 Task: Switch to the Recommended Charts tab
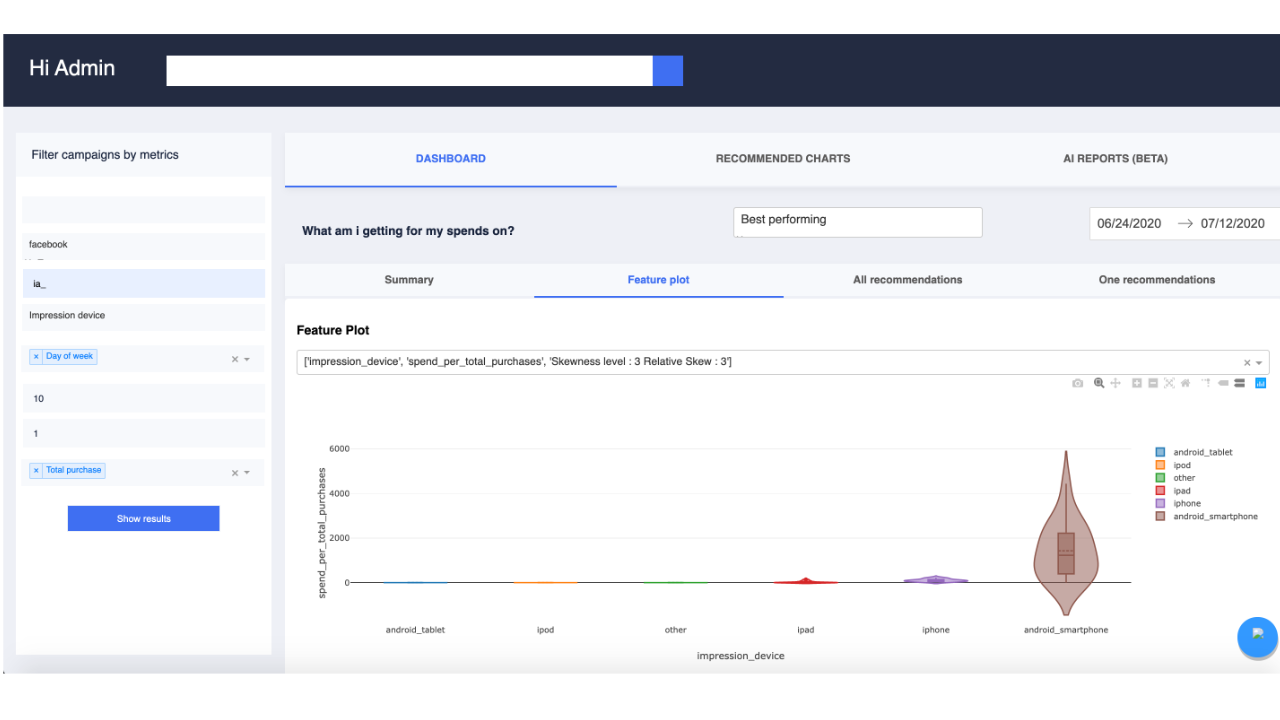(x=783, y=159)
